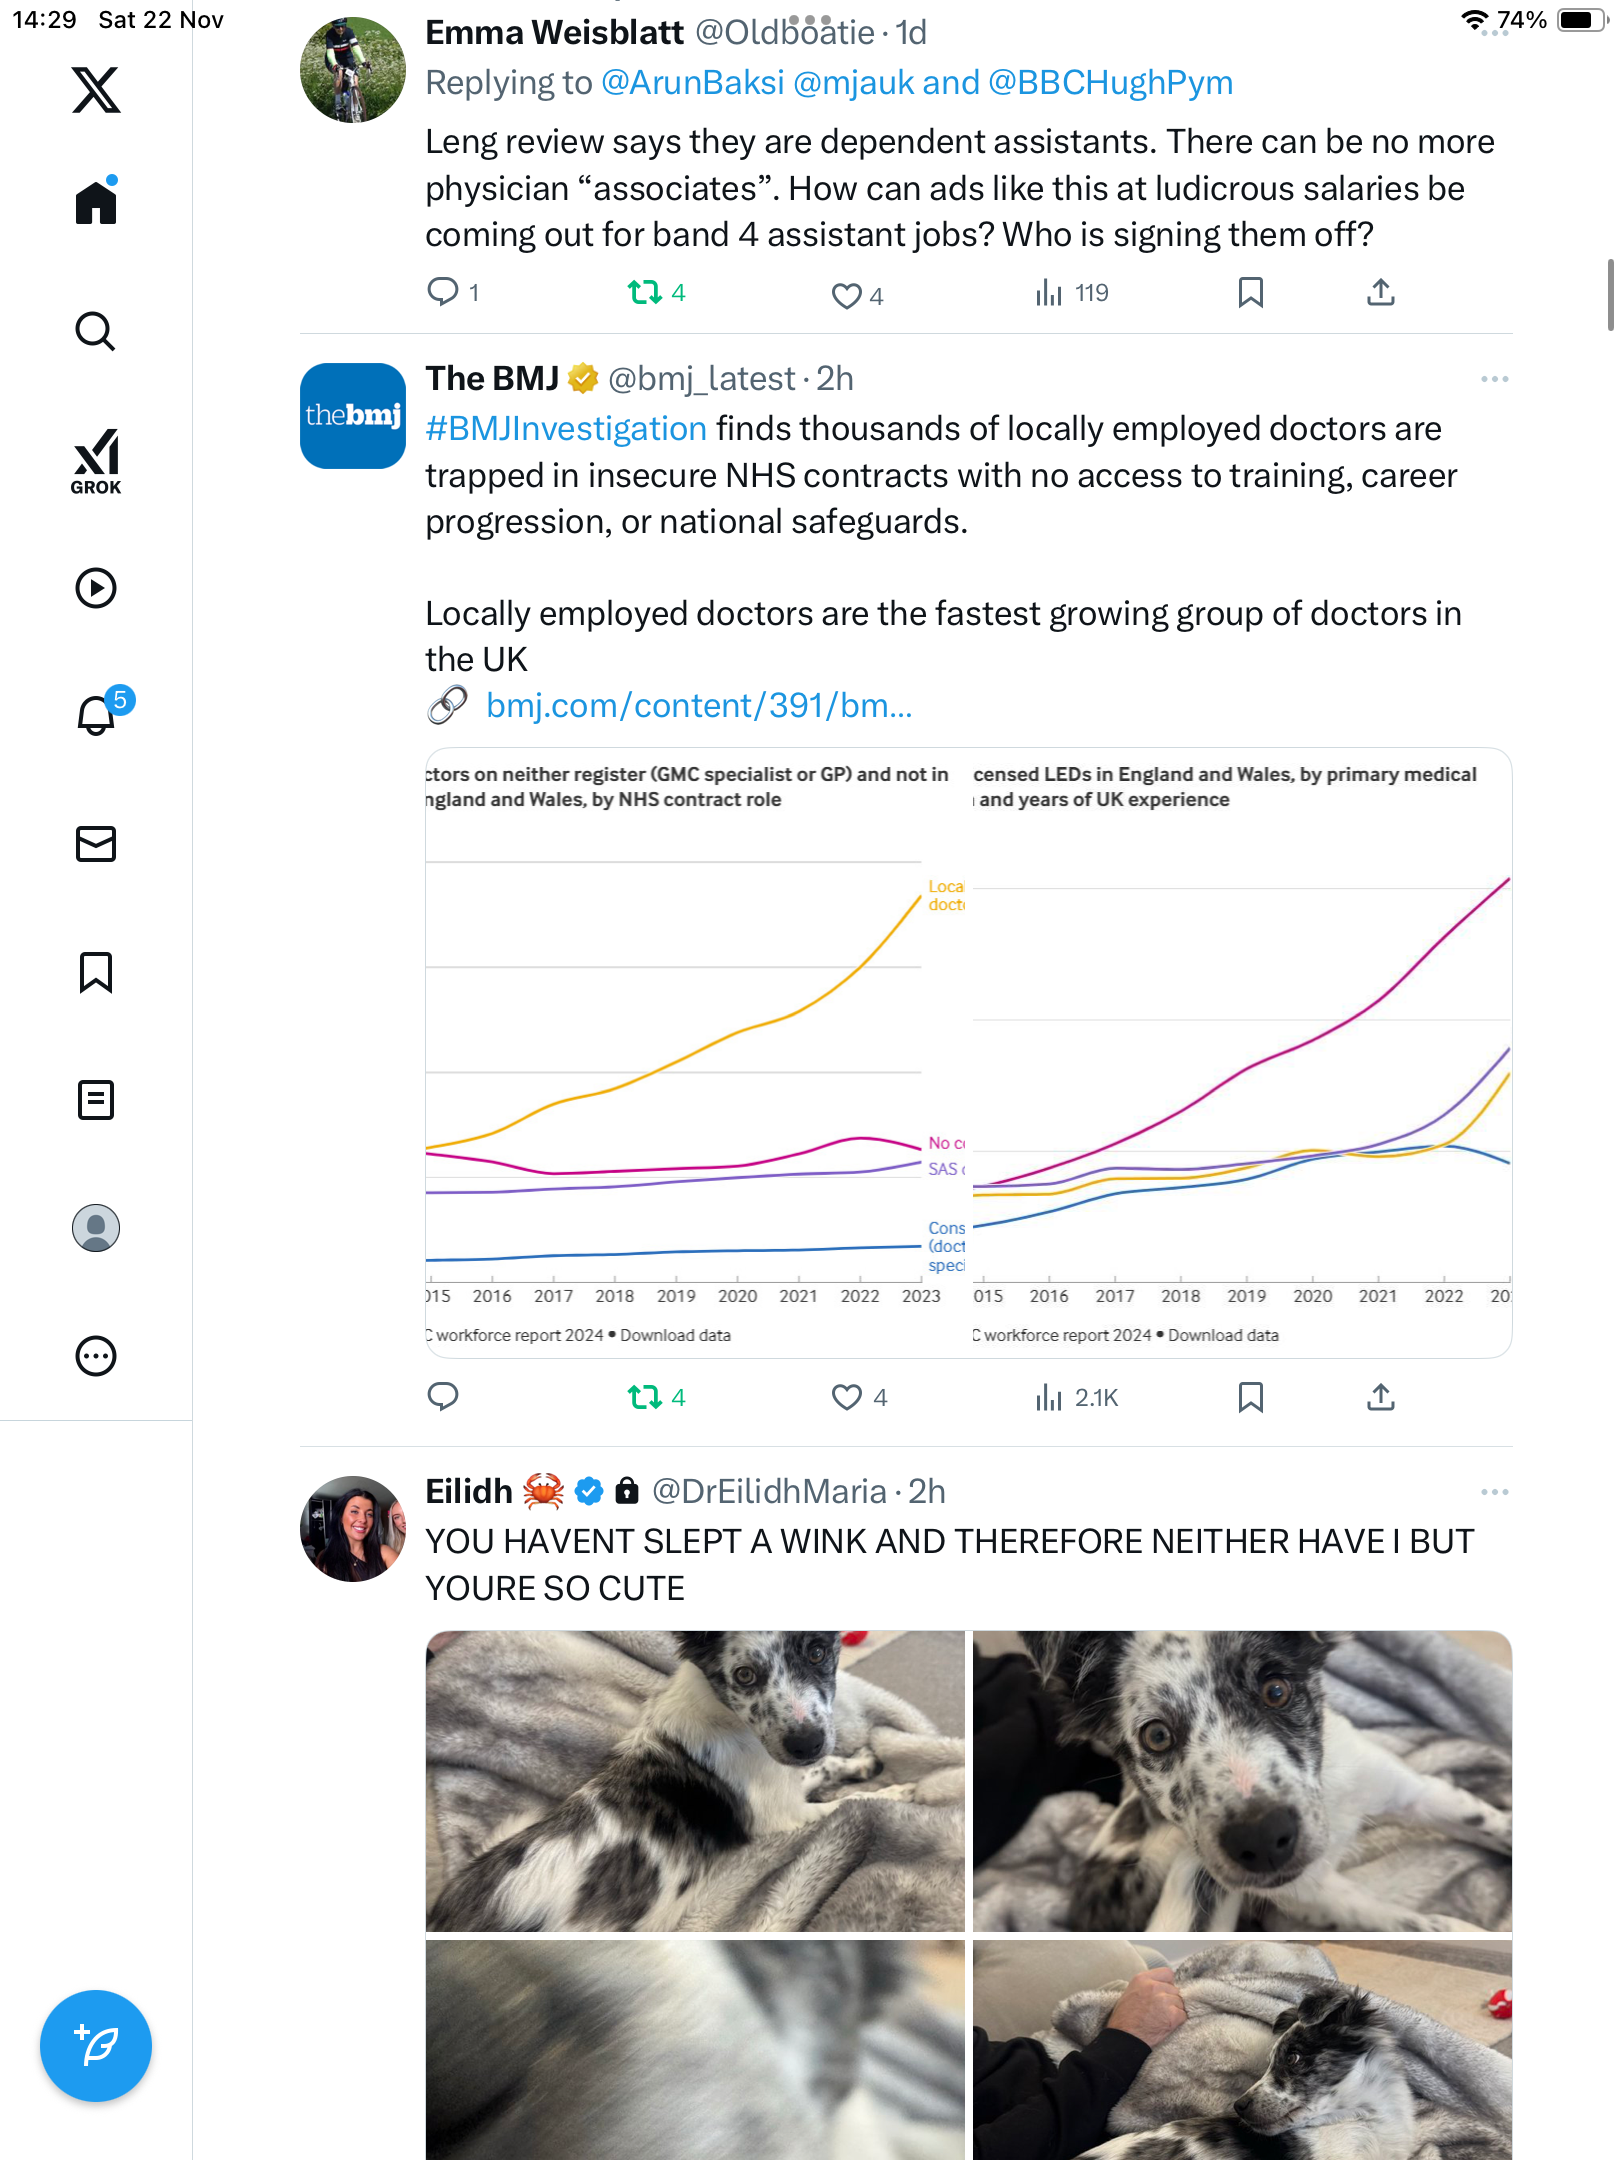
Task: Click the compose new post button
Action: 96,2046
